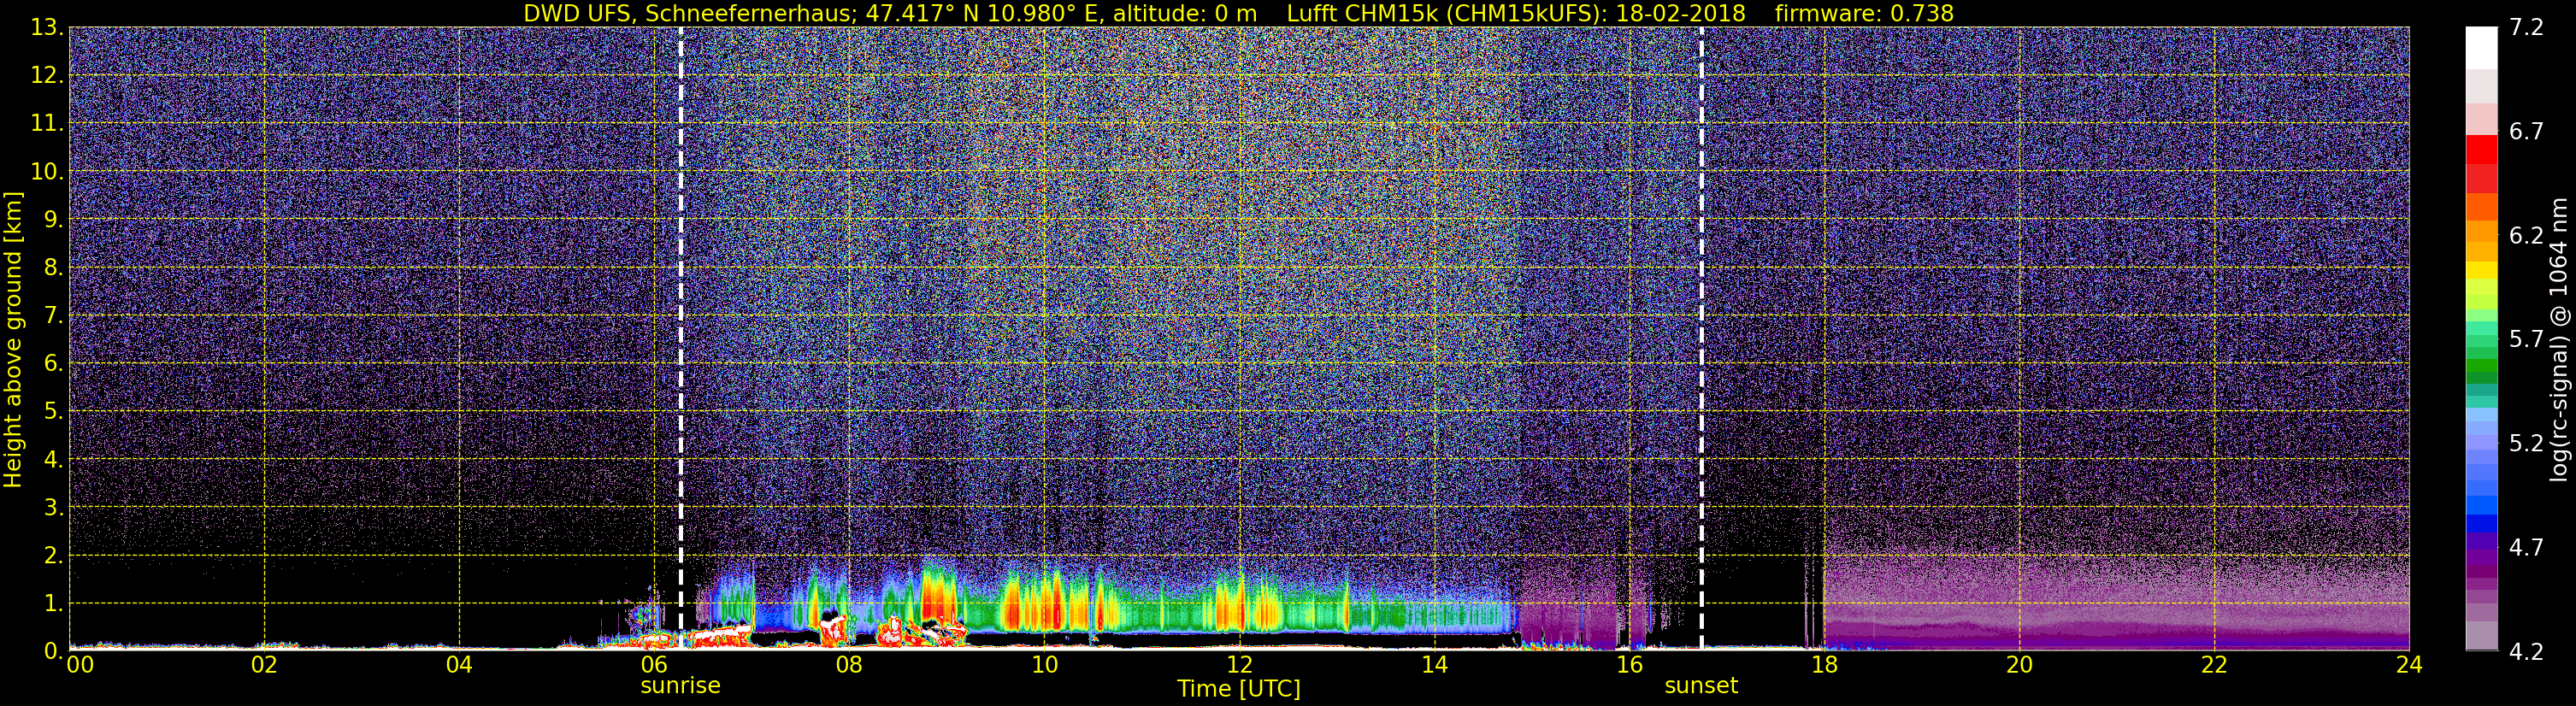The width and height of the screenshot is (2576, 706).
Task: Click the height axis tick label '12.'
Action: pos(47,75)
